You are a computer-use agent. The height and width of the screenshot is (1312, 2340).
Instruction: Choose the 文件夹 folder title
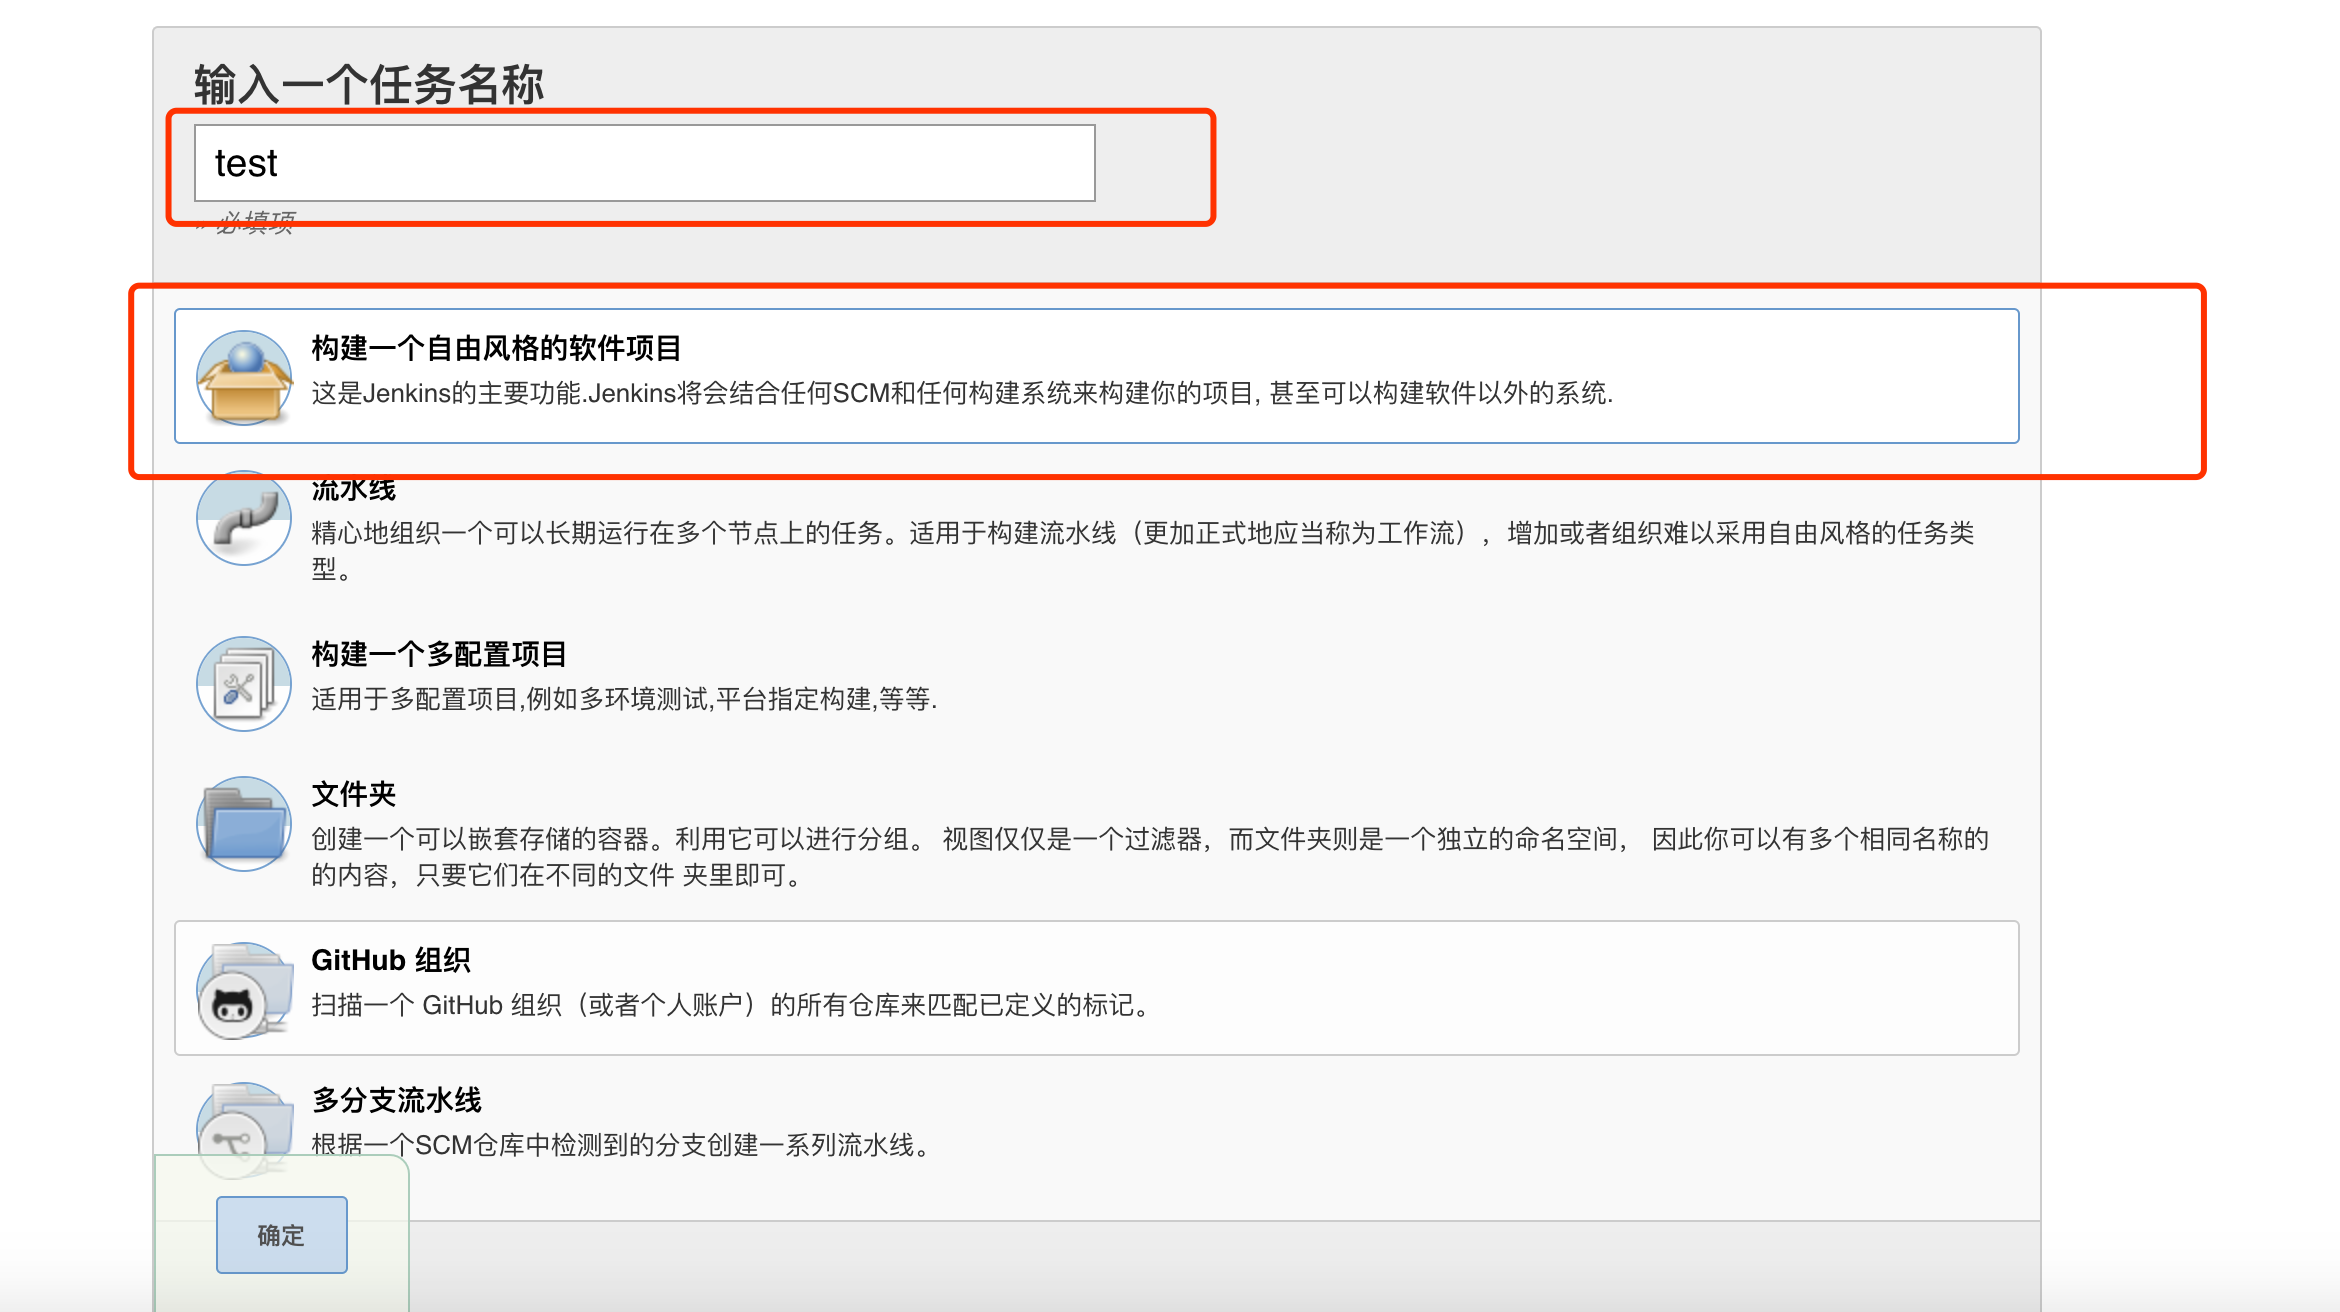click(x=354, y=794)
